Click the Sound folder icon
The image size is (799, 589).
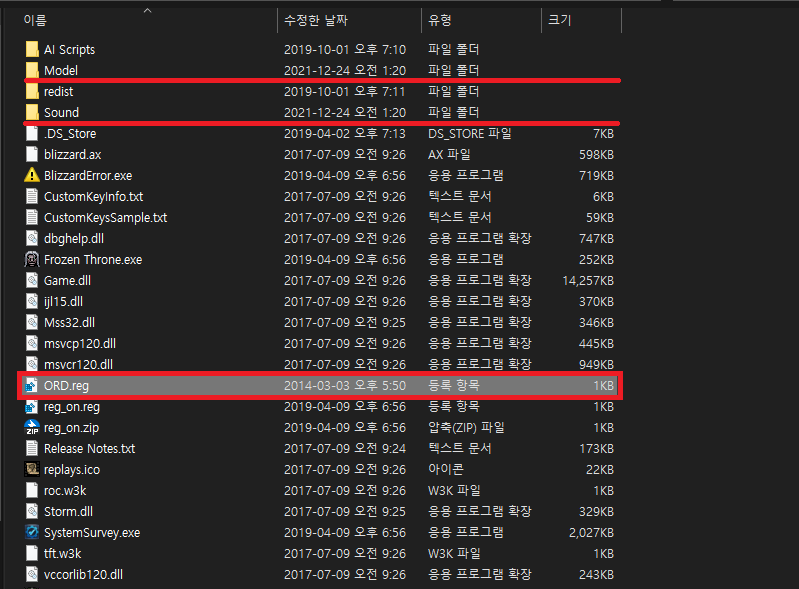32,113
